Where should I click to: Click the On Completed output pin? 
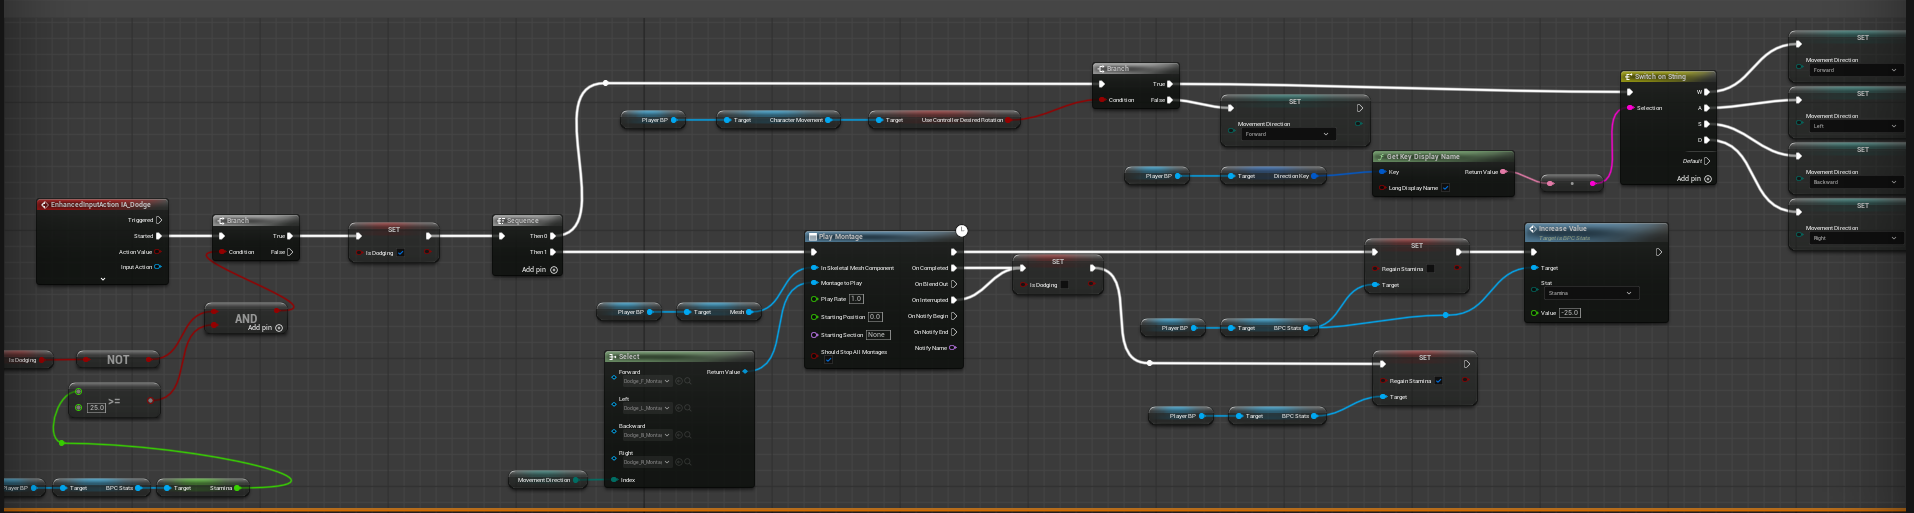pyautogui.click(x=954, y=268)
